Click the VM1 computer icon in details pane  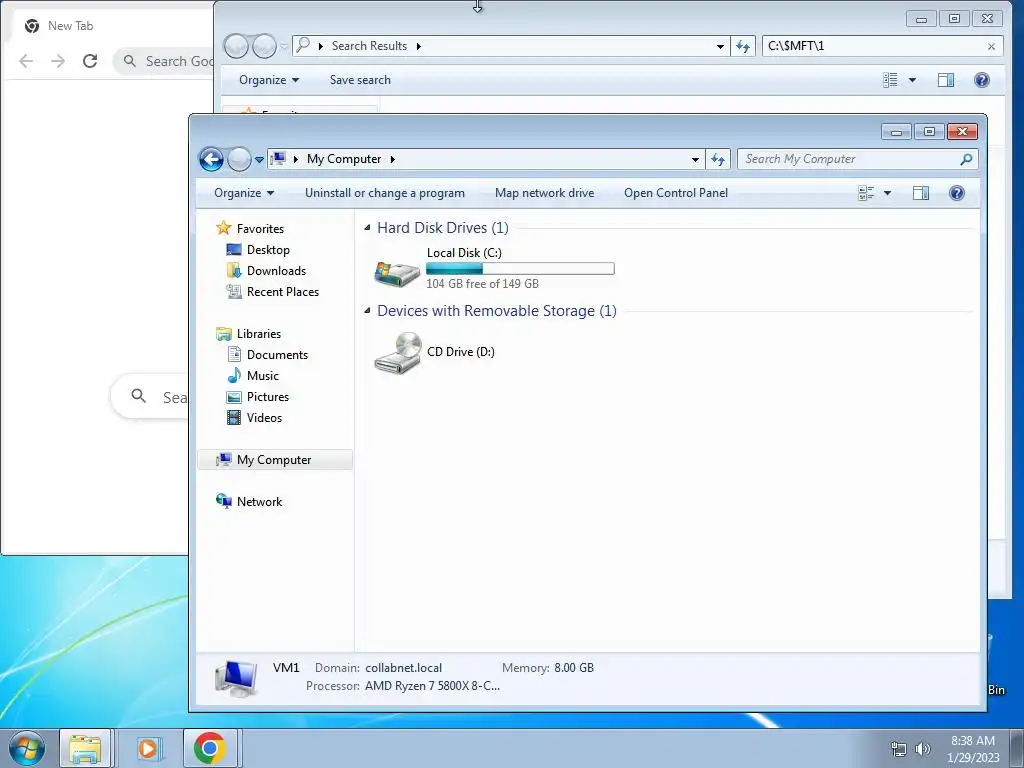coord(236,678)
